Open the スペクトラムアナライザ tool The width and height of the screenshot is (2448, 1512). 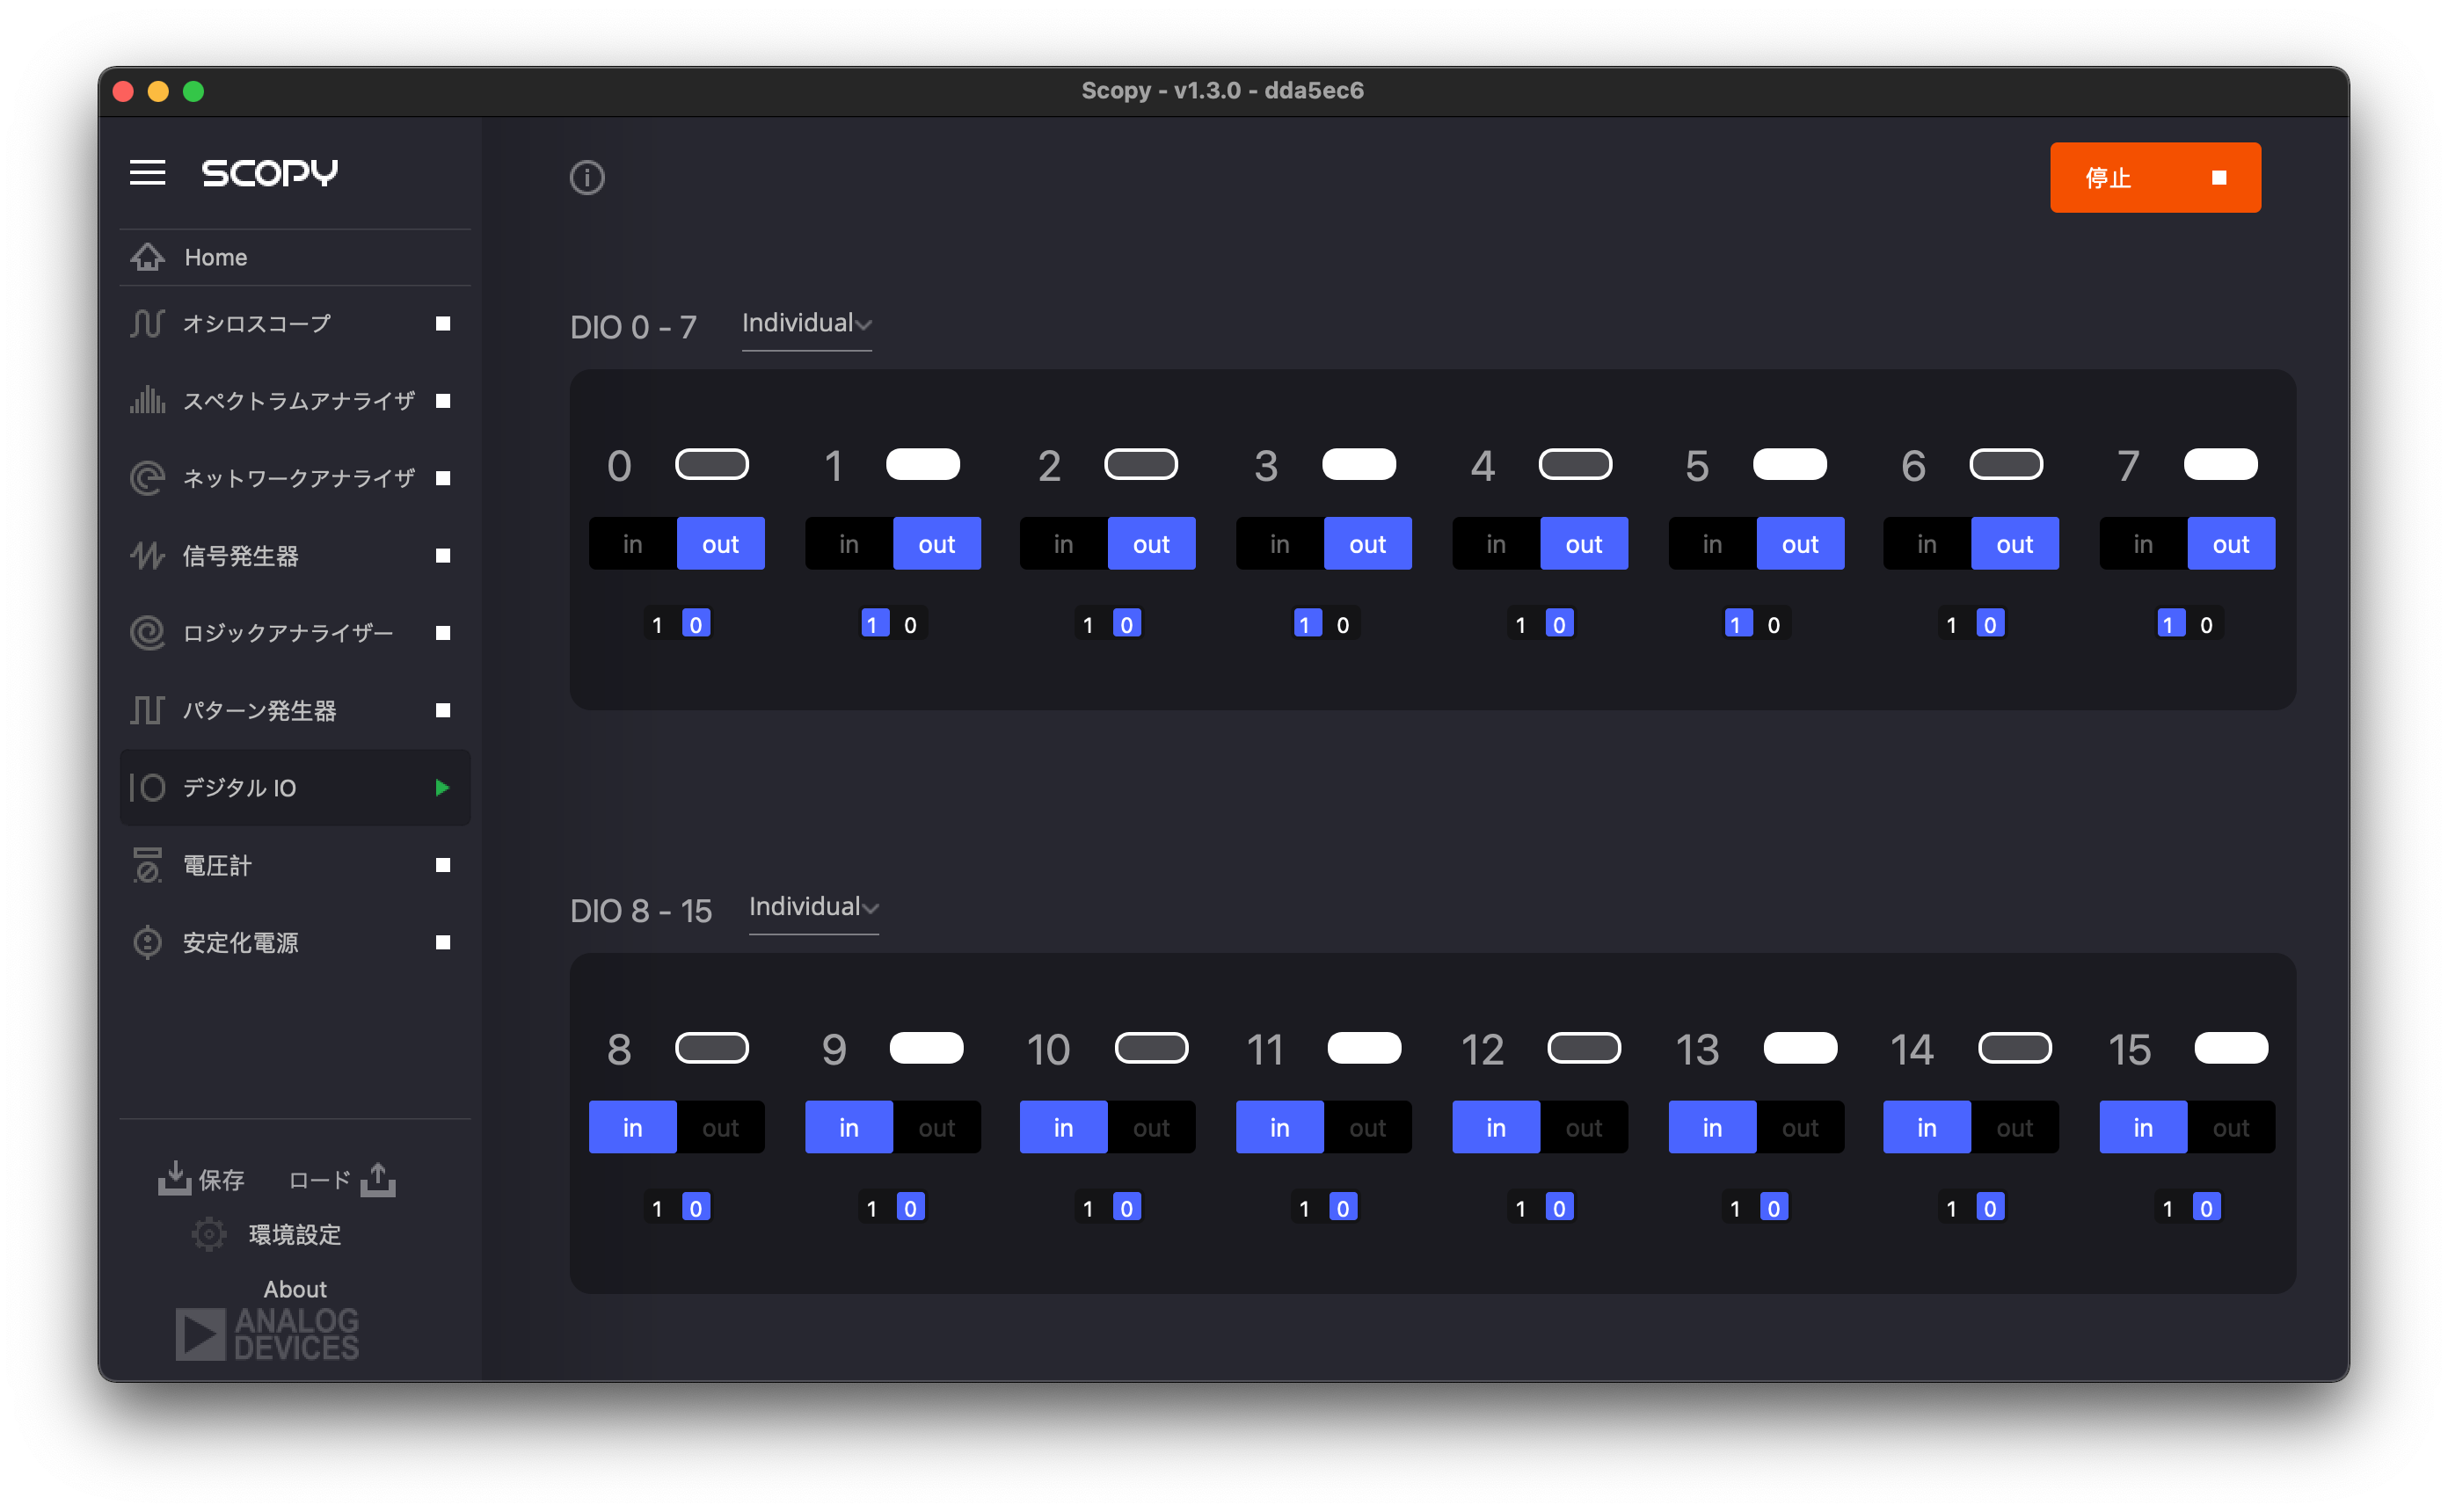click(295, 400)
